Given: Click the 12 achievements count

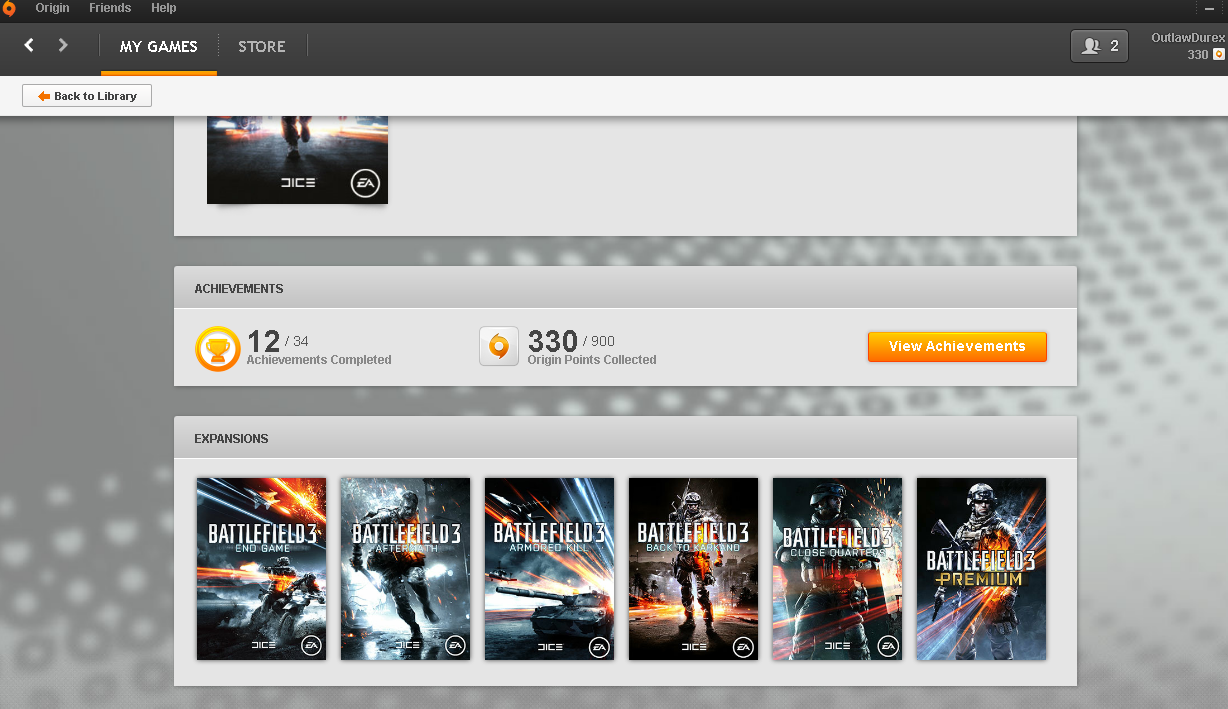Looking at the screenshot, I should [x=263, y=341].
